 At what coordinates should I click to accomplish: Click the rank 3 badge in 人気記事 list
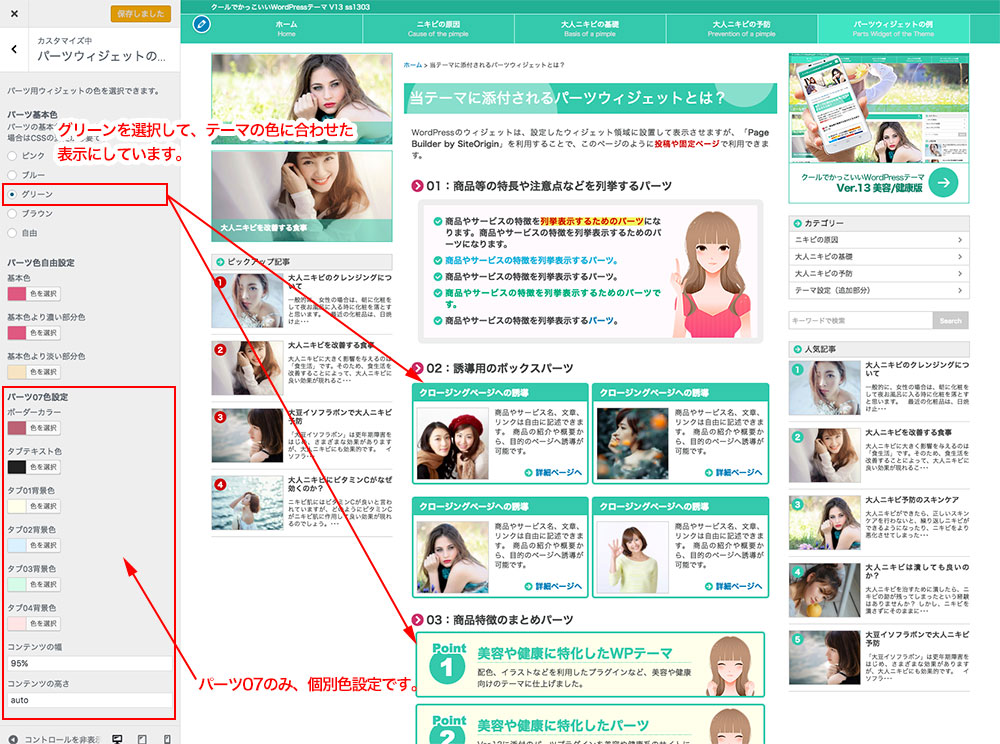coord(797,504)
